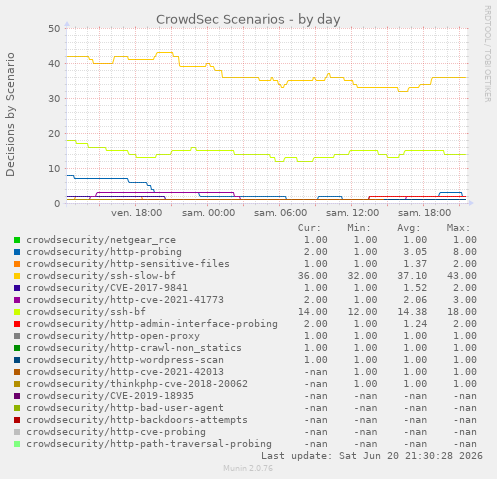Click the lime ssh-bf legend swatch

point(17,312)
